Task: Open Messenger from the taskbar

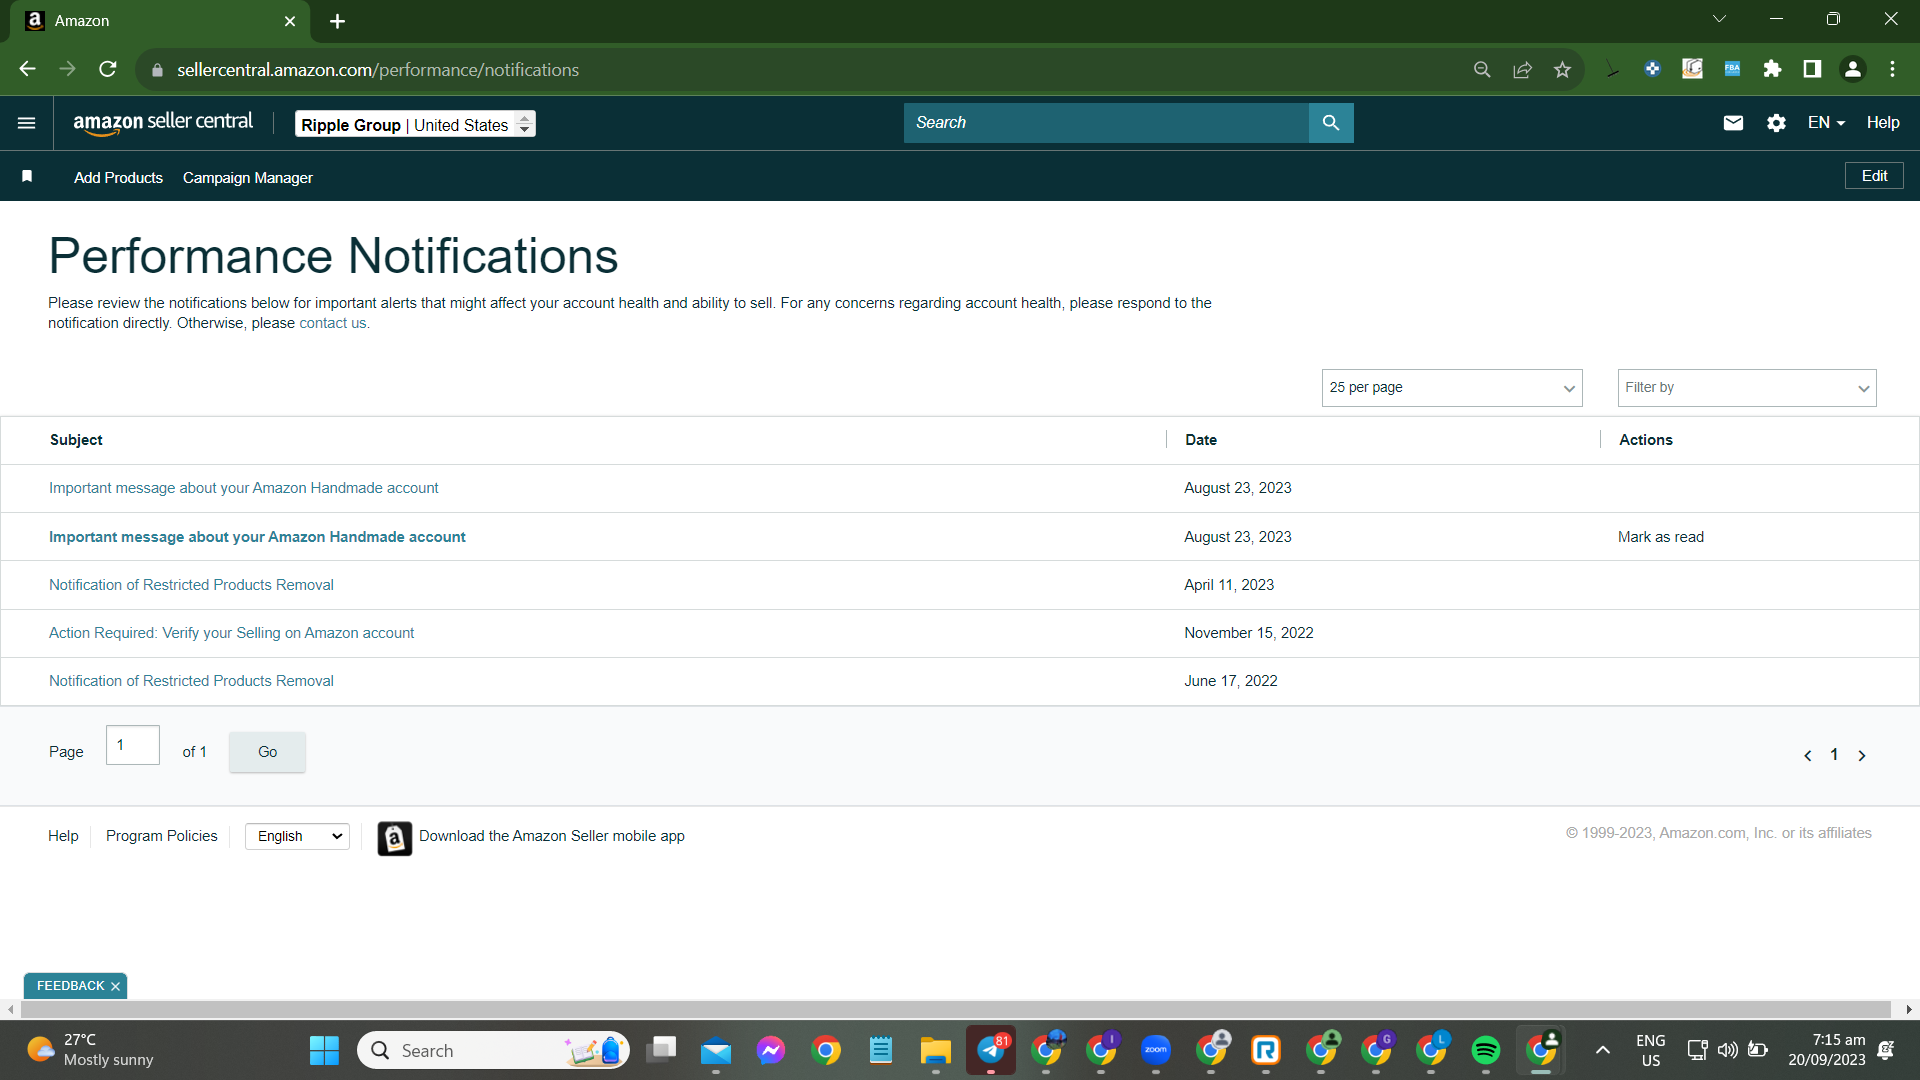Action: tap(771, 1050)
